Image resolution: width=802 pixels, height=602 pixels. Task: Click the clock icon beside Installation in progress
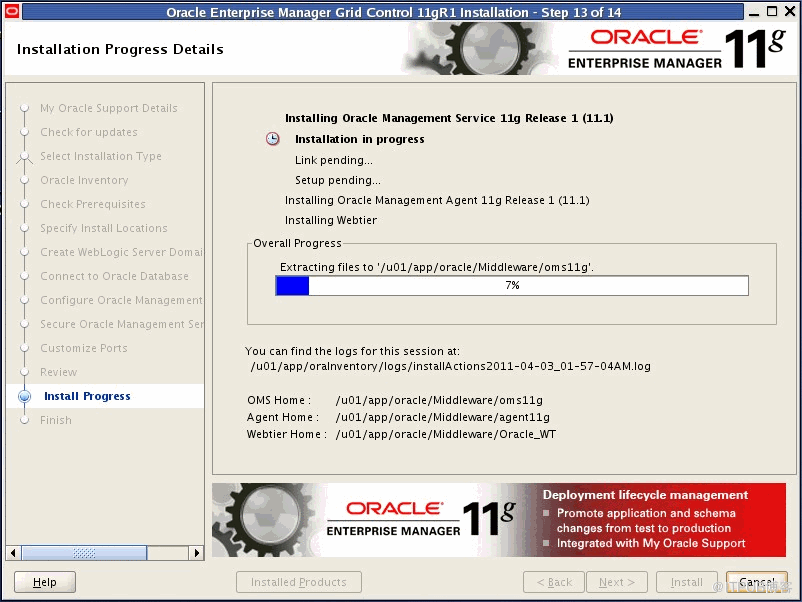(273, 139)
